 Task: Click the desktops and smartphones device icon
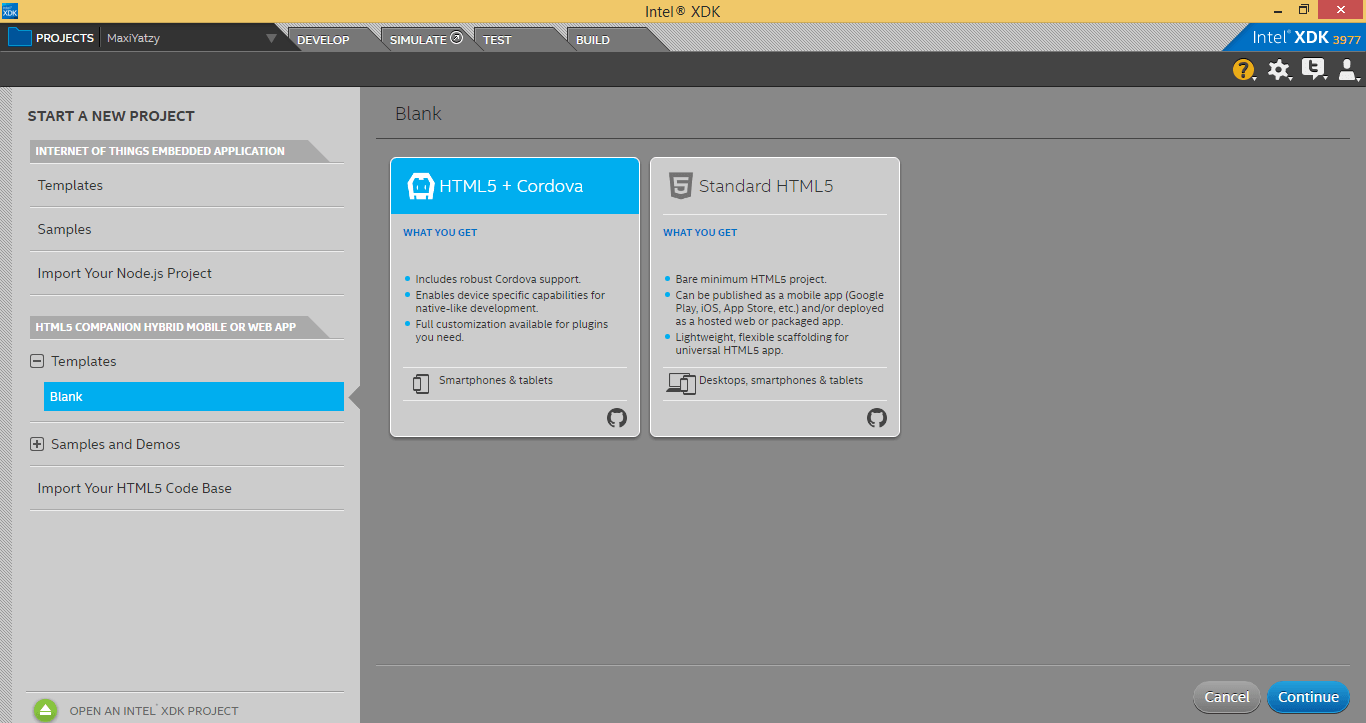[681, 383]
